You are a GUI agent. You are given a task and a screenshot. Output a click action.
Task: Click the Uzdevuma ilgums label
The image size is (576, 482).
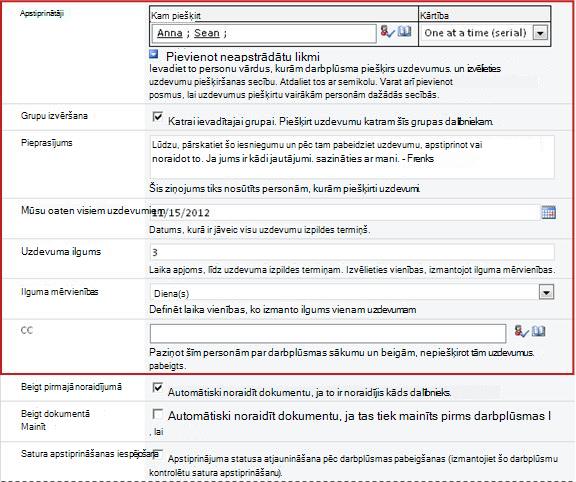(x=61, y=252)
